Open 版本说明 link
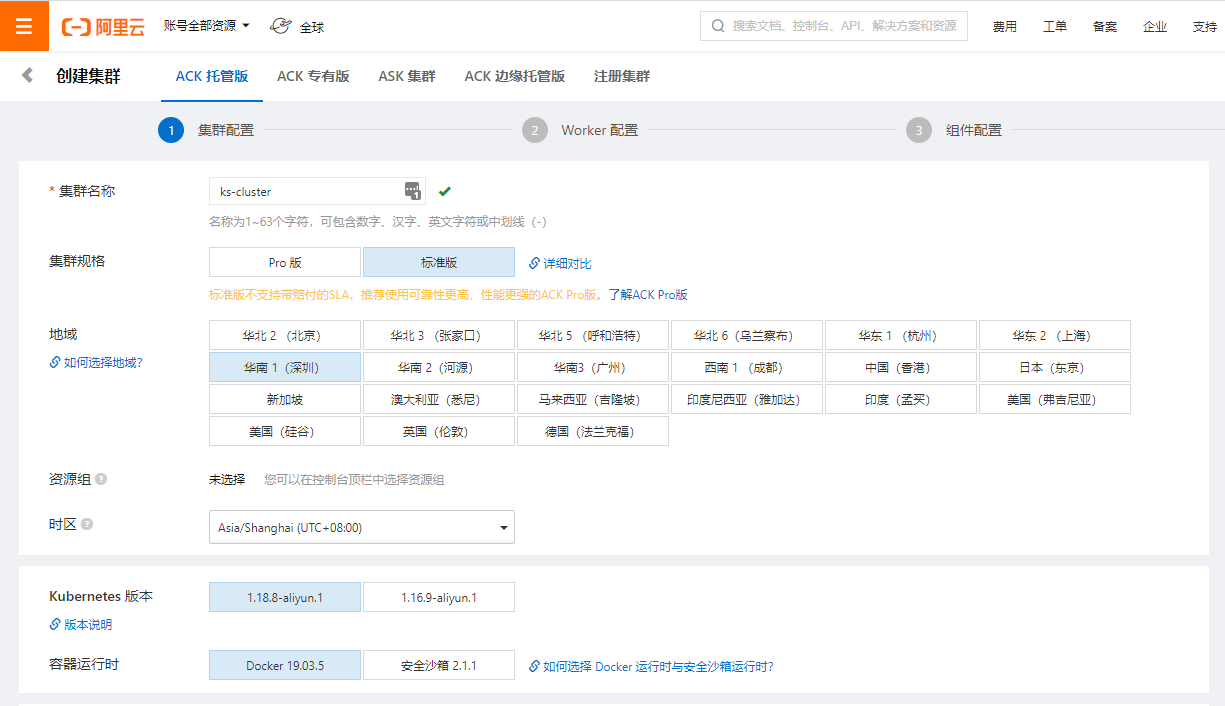The image size is (1225, 706). click(x=81, y=625)
